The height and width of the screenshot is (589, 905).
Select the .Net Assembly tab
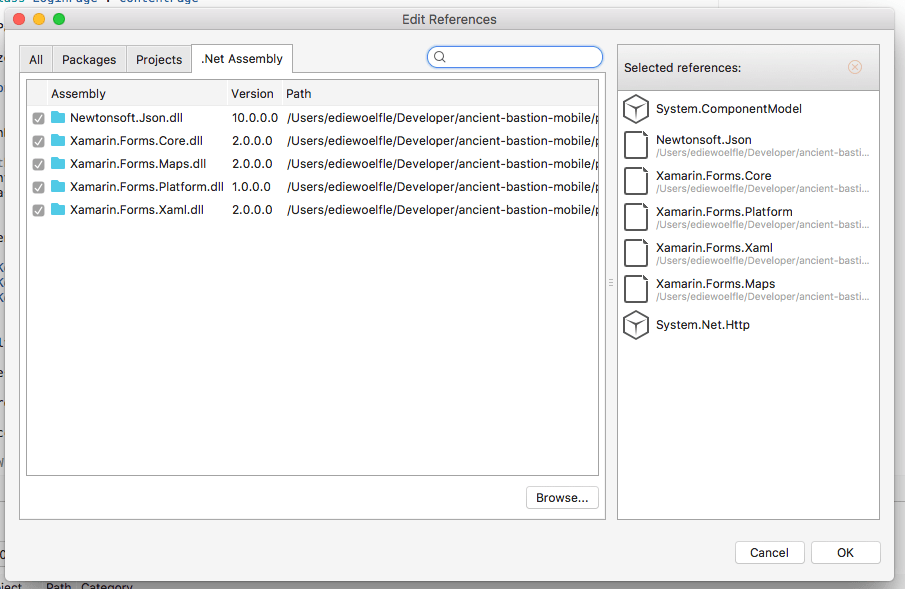(x=242, y=59)
